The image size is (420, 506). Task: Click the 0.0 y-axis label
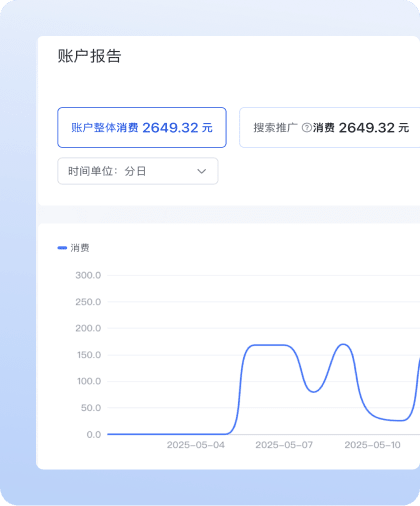tap(94, 434)
